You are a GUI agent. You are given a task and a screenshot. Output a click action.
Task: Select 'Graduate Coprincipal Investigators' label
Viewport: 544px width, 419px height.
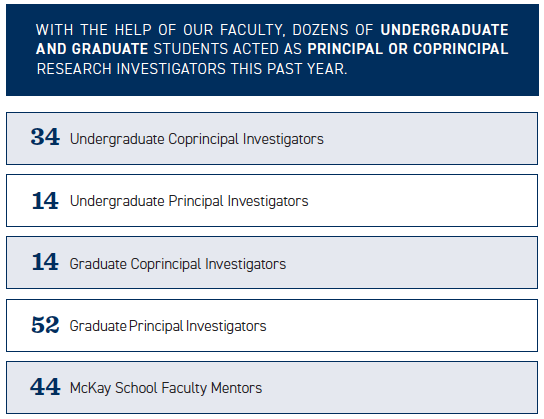point(178,264)
